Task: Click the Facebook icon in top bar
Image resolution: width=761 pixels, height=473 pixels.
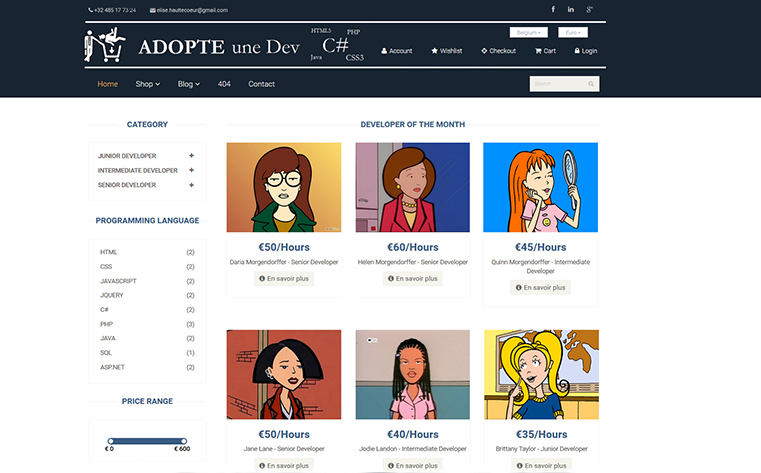Action: click(553, 9)
